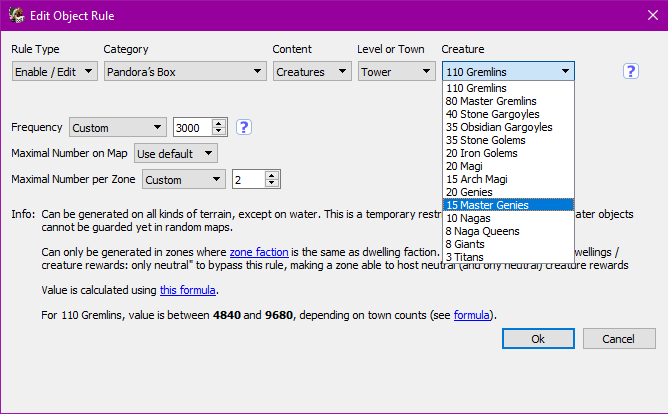Open Maximal Number per Zone dropdown
The image size is (668, 414).
click(x=184, y=179)
